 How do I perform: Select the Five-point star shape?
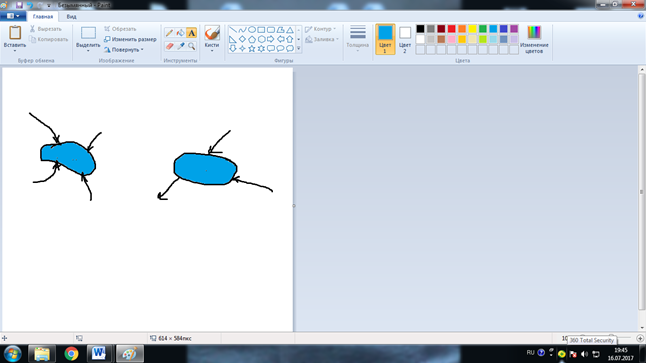pos(252,49)
